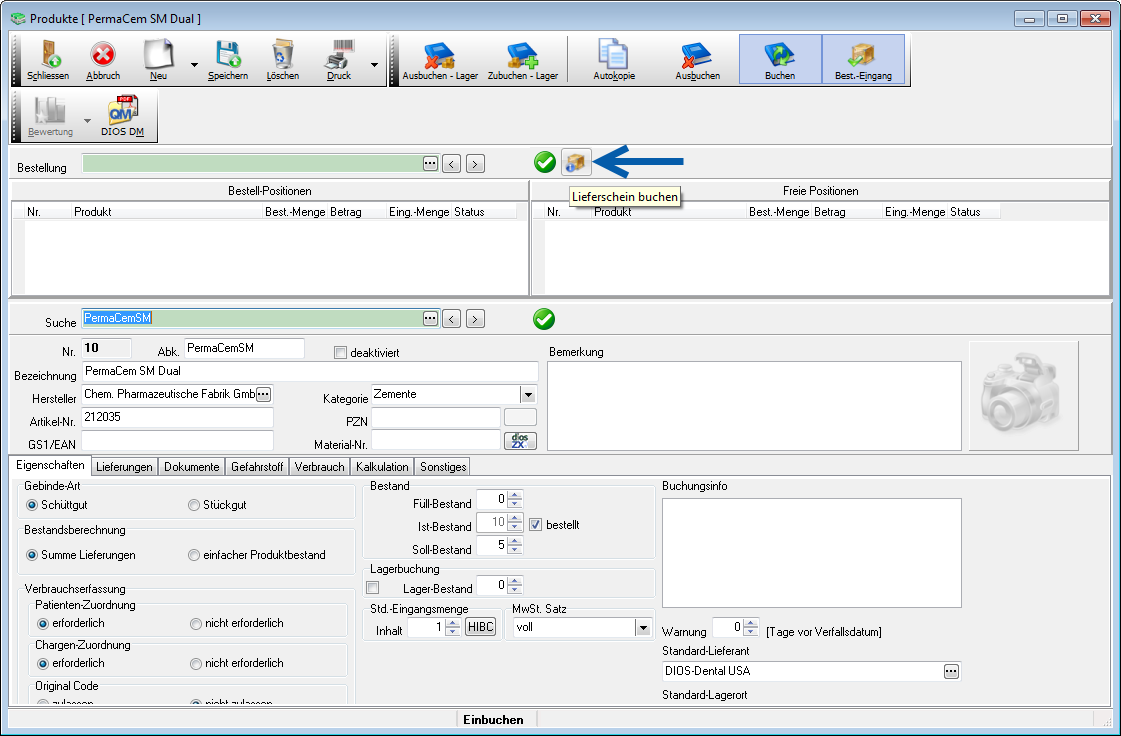Click the Buchungsinfo text area
This screenshot has width=1121, height=736.
coord(811,553)
